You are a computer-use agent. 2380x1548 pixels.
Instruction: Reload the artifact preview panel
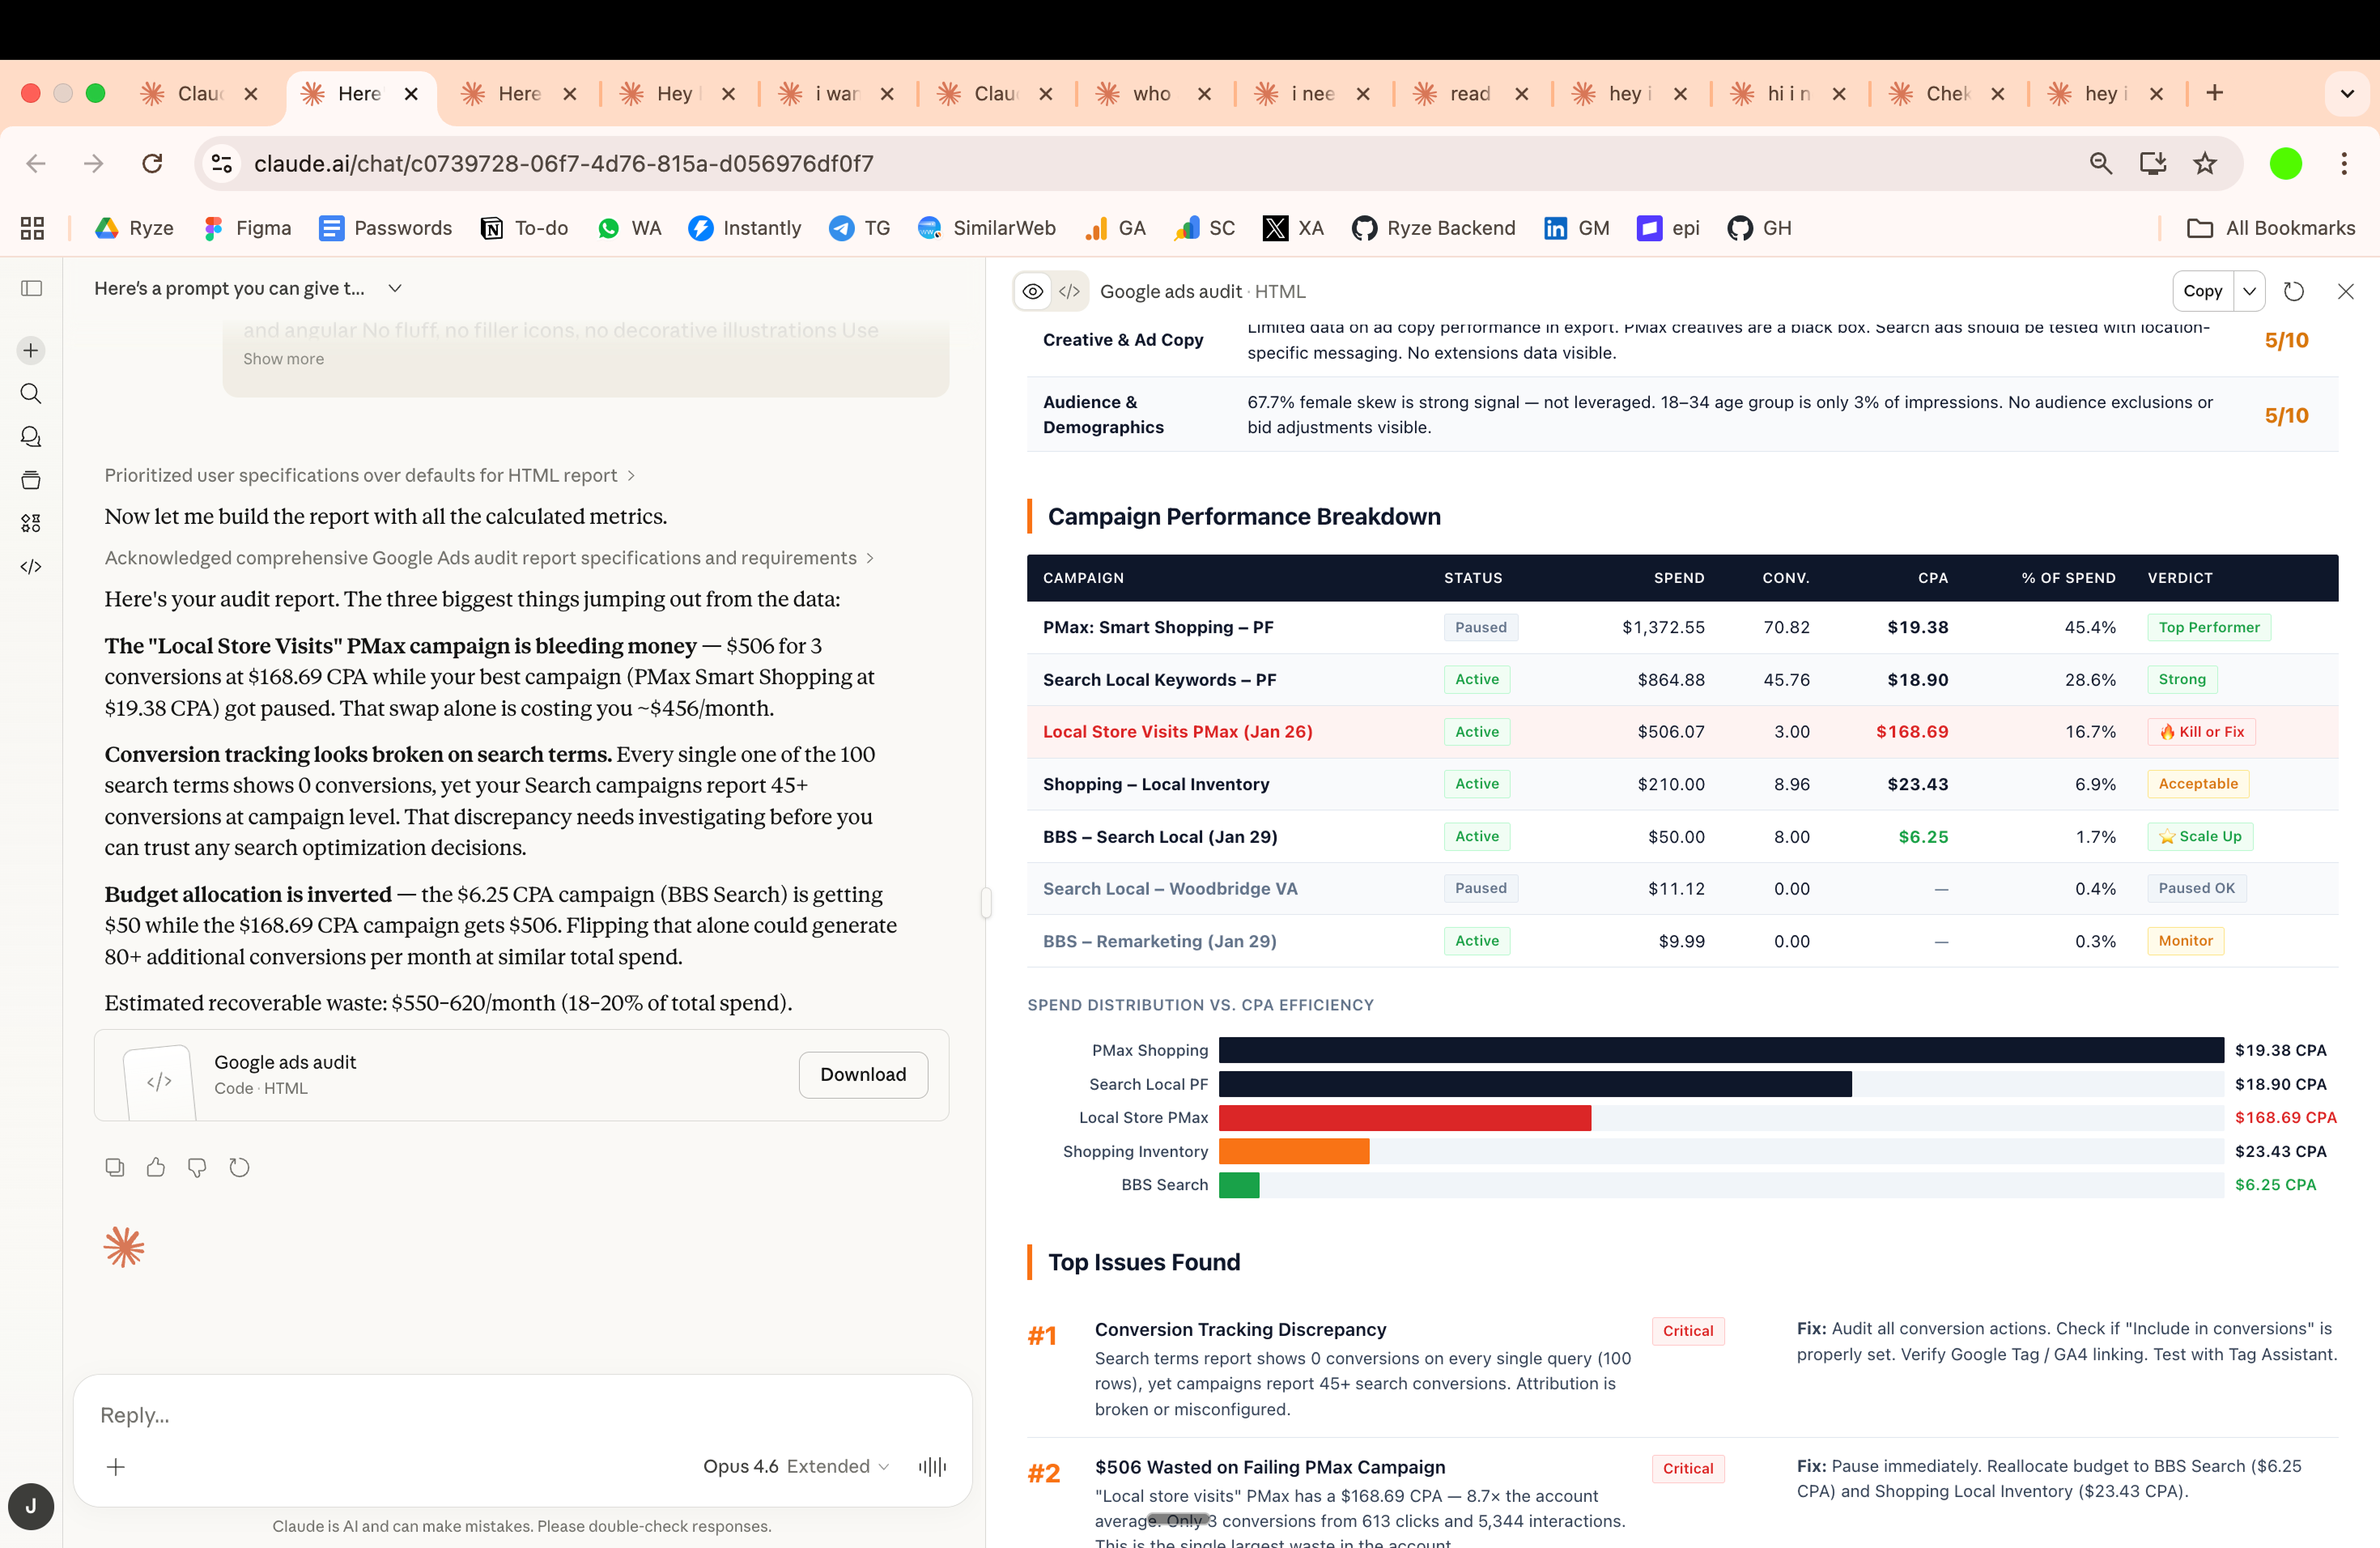[x=2294, y=291]
